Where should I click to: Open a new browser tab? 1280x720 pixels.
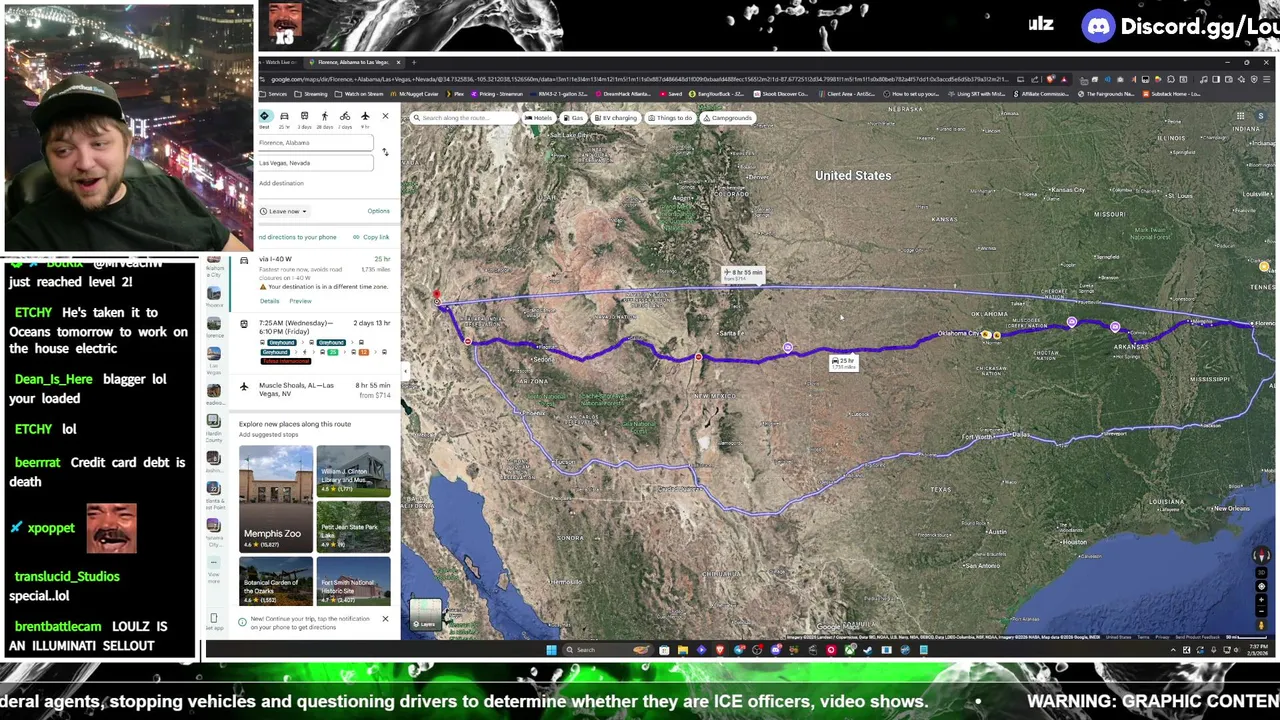tap(414, 62)
